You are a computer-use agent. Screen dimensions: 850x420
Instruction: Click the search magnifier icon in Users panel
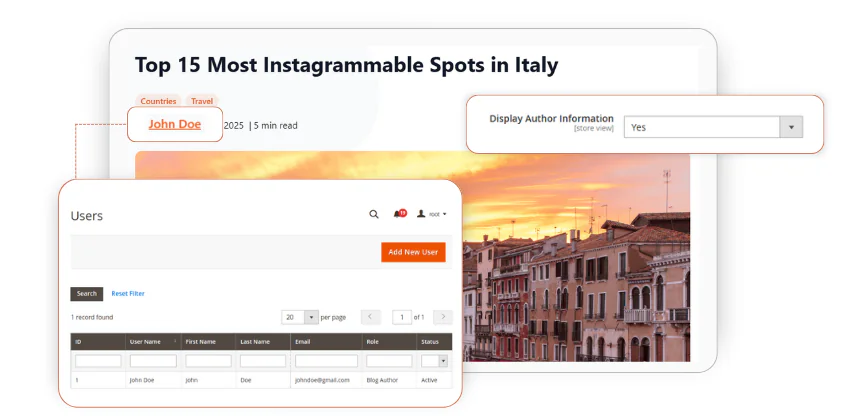tap(374, 214)
